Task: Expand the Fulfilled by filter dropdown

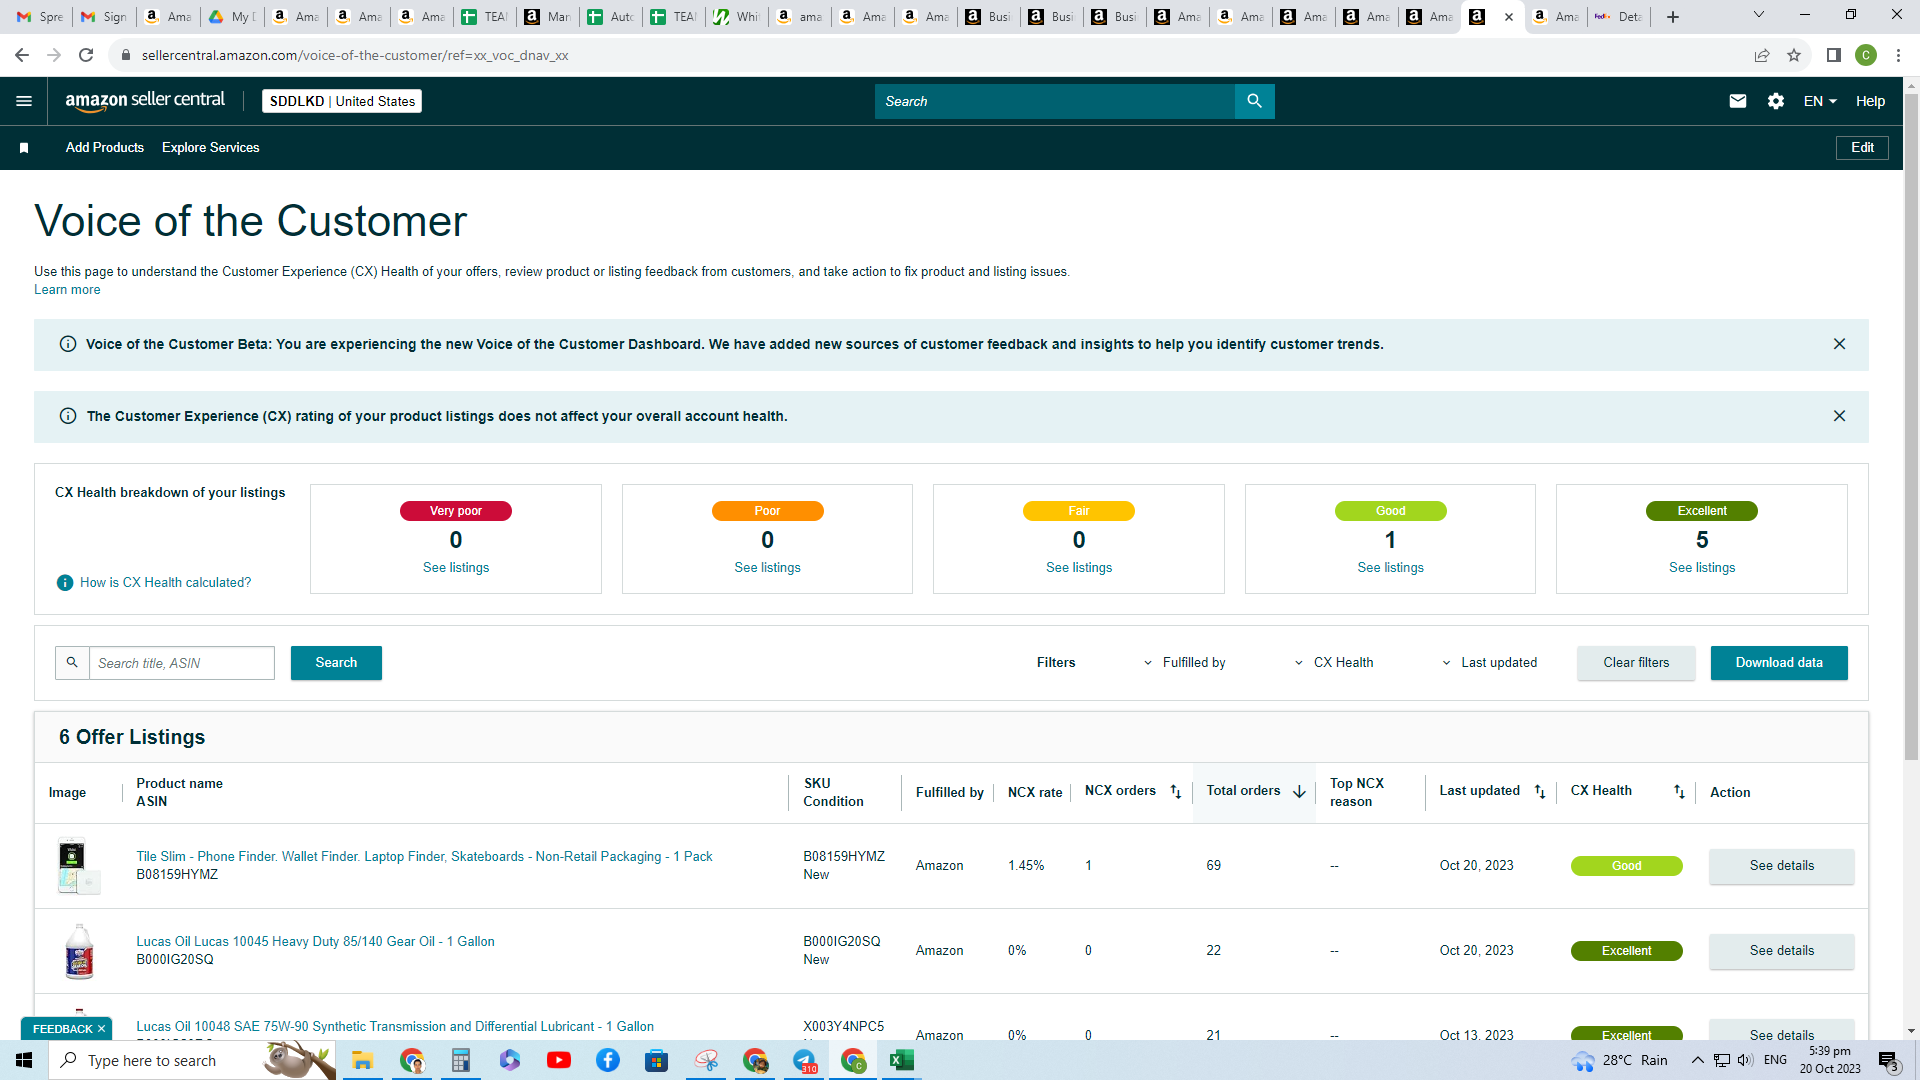Action: pos(1185,663)
